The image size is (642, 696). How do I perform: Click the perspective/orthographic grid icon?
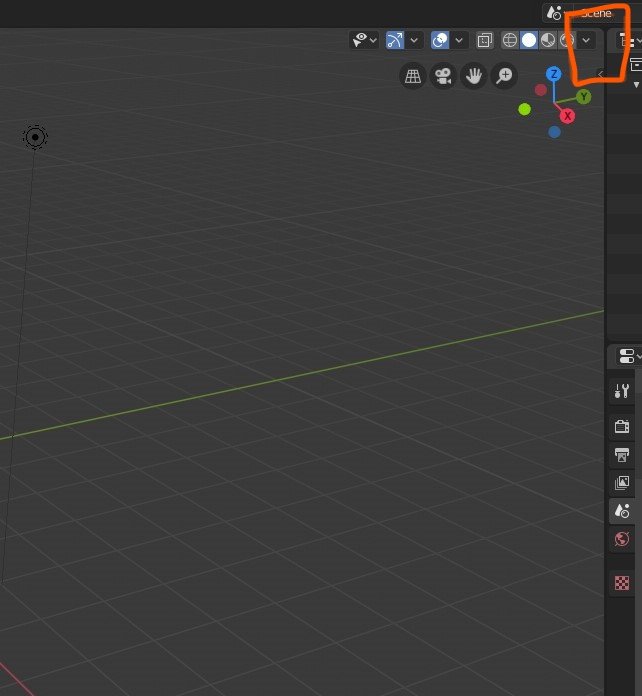click(x=412, y=76)
